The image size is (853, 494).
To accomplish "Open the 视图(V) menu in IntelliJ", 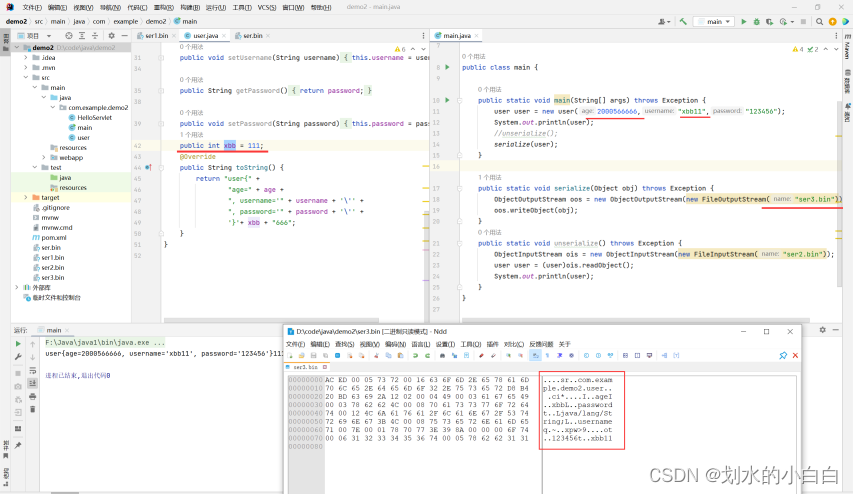I will point(83,7).
